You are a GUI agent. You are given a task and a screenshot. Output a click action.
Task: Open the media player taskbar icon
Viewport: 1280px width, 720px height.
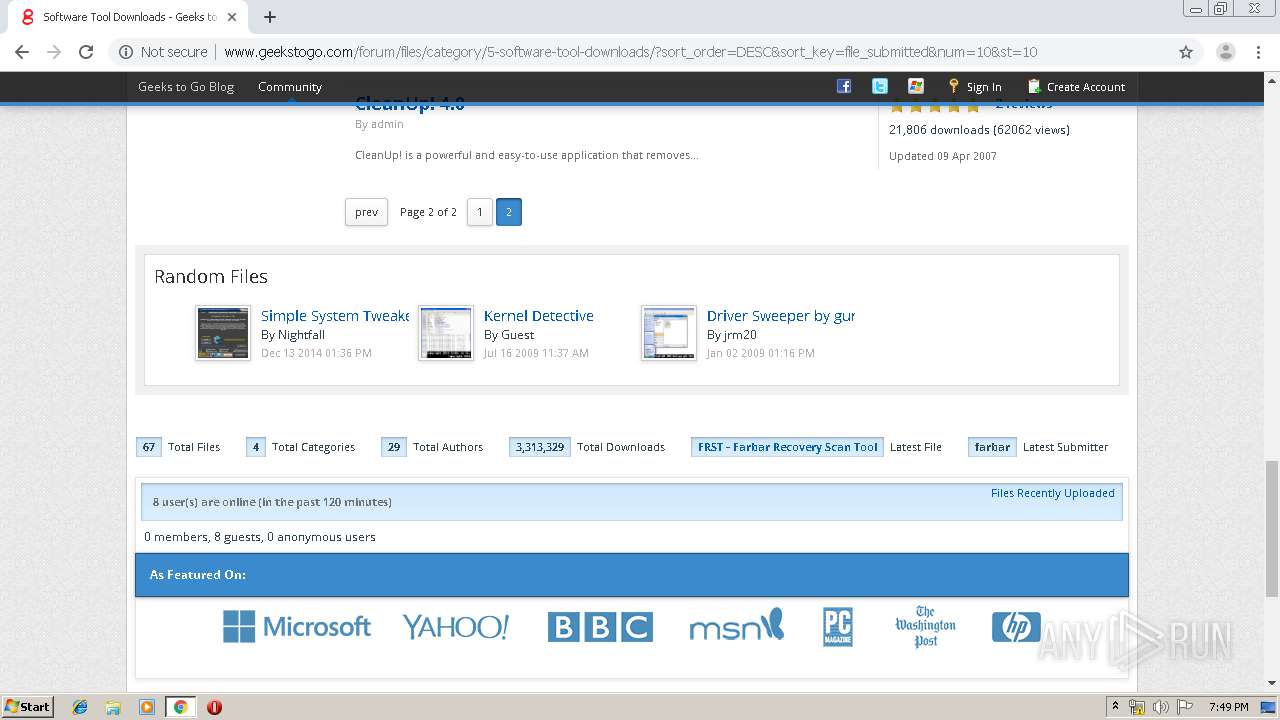coord(147,707)
